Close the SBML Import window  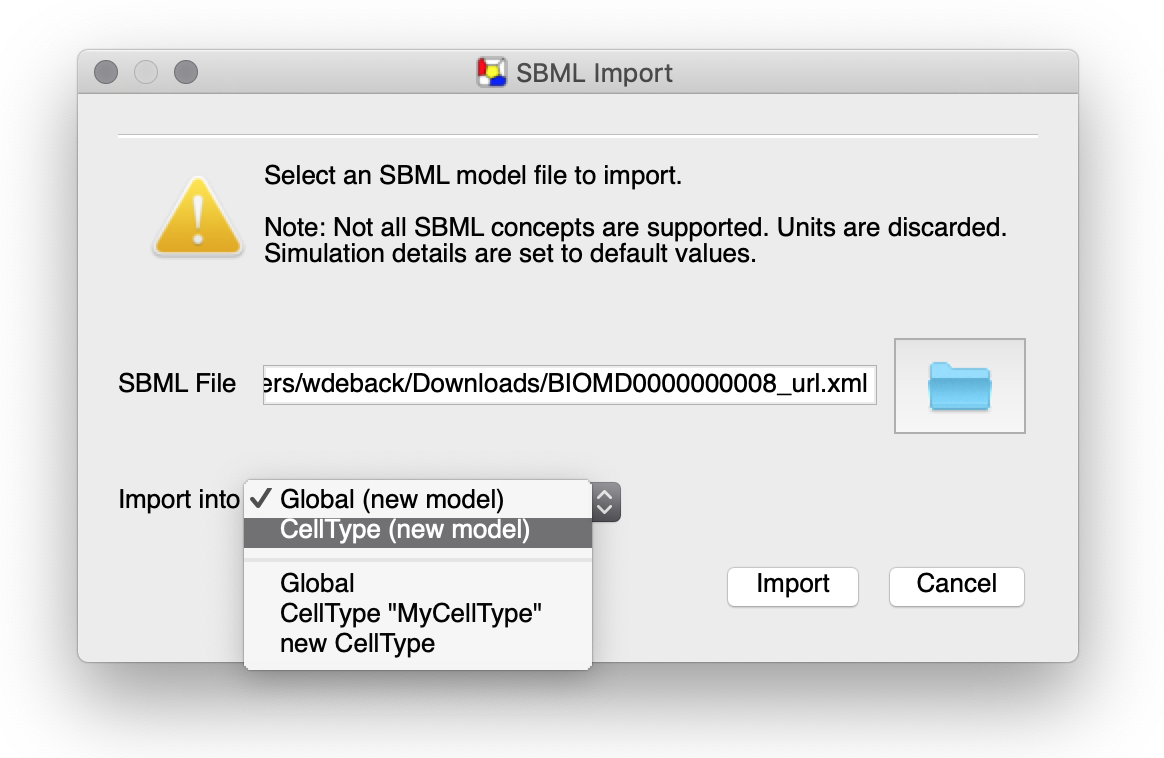click(x=106, y=72)
